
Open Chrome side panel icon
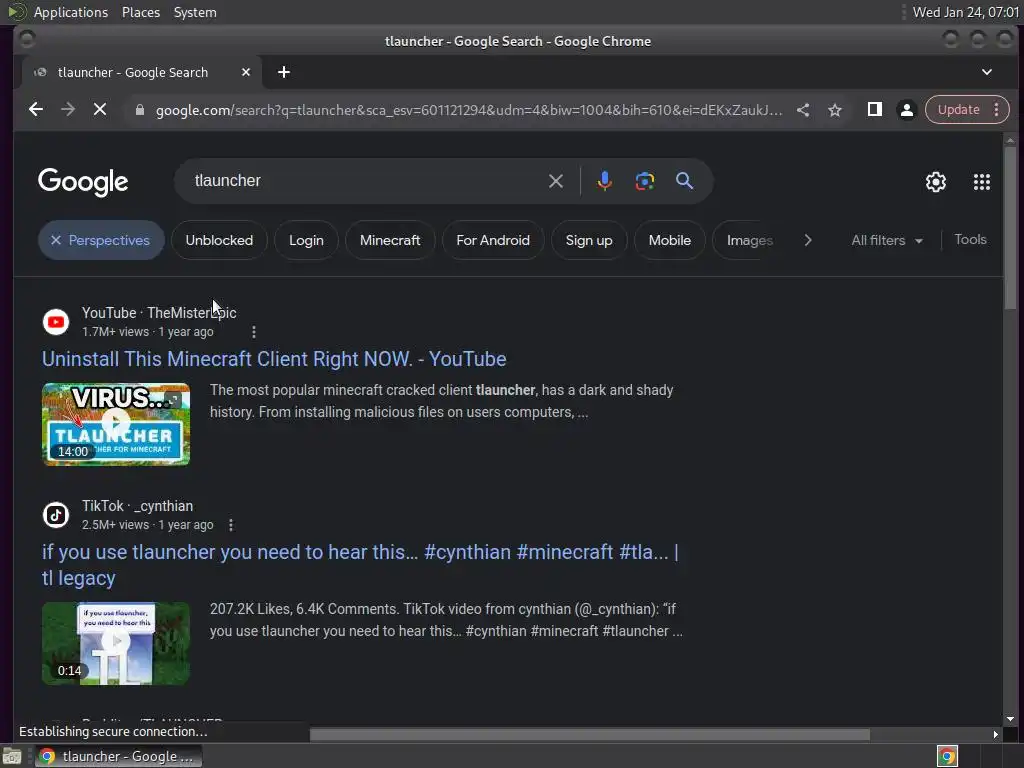point(874,110)
